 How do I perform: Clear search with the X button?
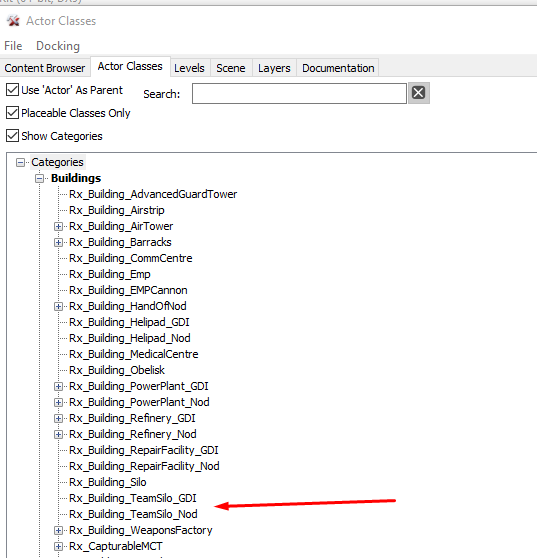click(419, 93)
